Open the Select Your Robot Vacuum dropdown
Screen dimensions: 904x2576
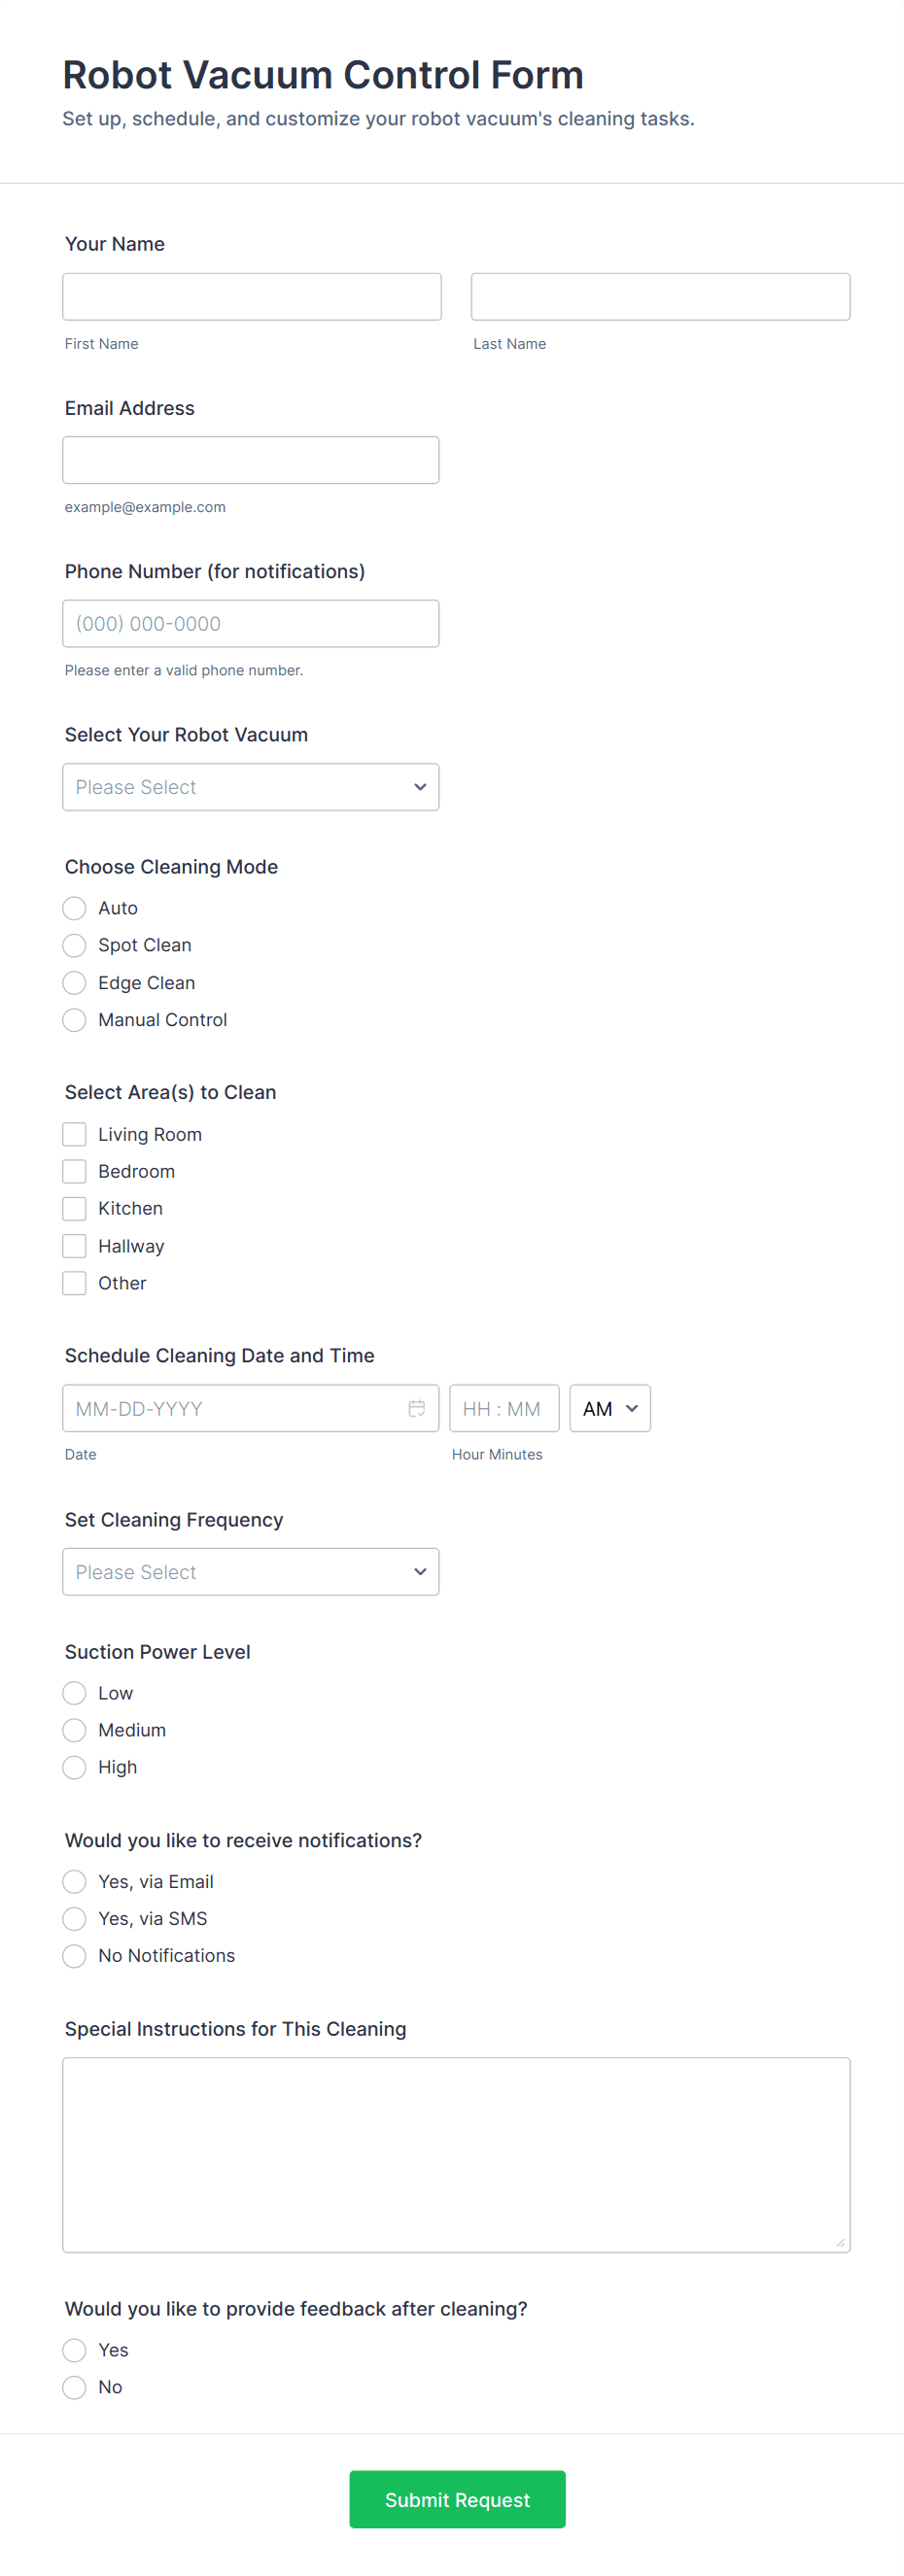tap(250, 787)
